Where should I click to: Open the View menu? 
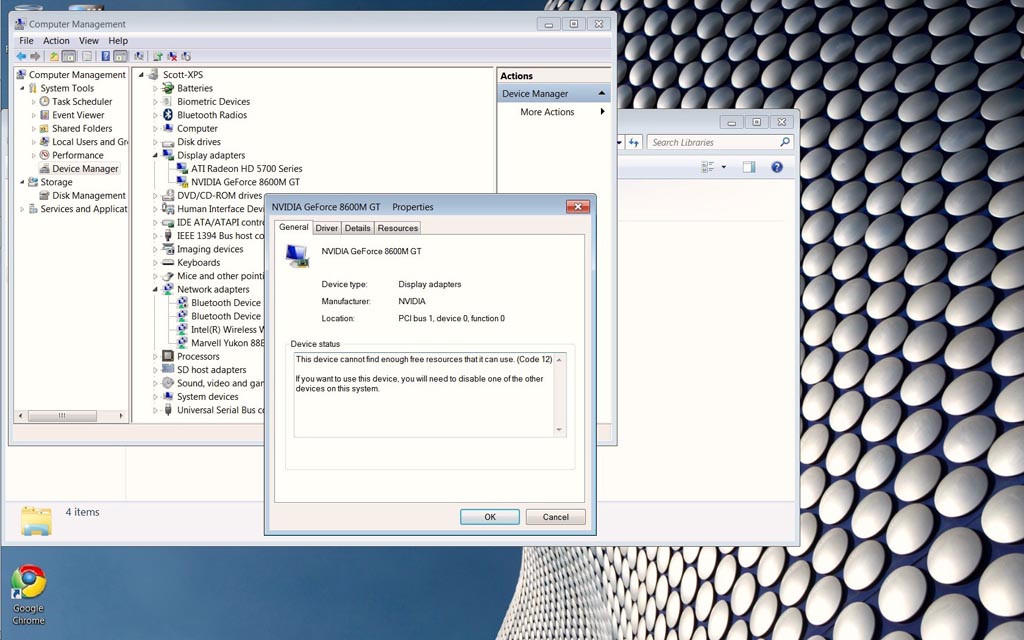(89, 40)
